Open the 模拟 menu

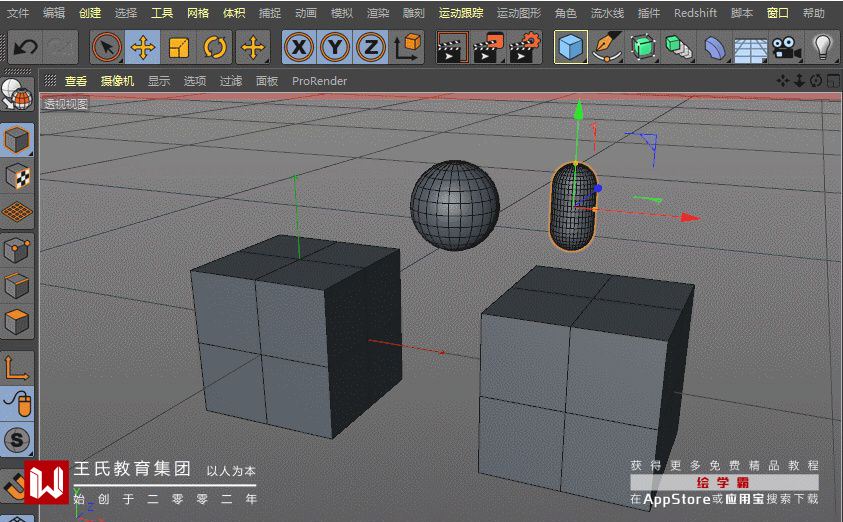click(342, 13)
